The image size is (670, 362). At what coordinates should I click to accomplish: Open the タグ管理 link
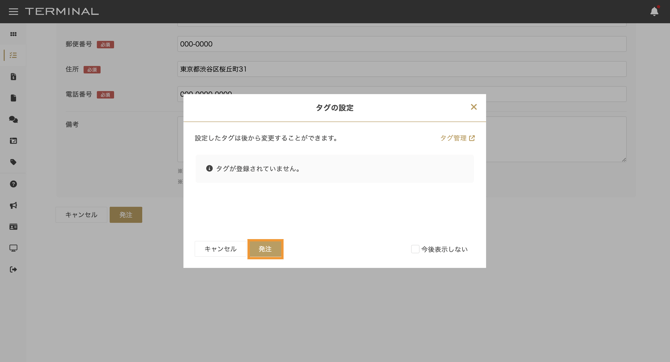[457, 138]
